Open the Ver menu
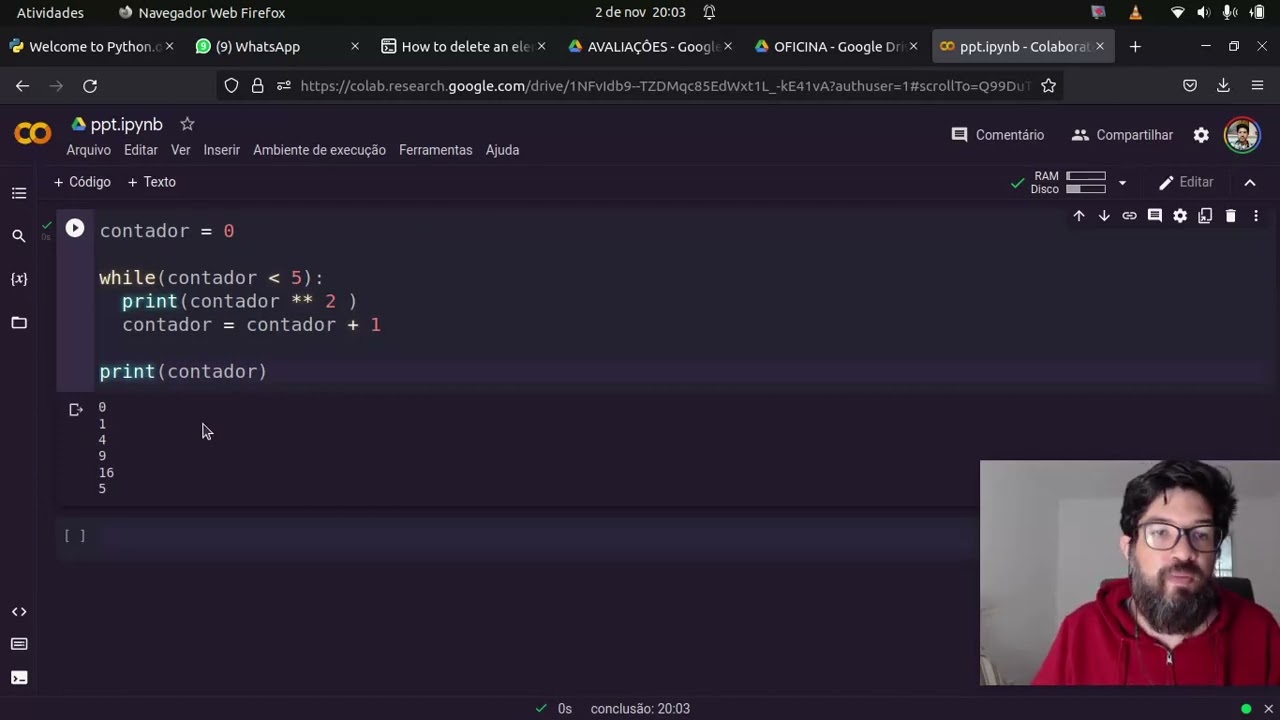Image resolution: width=1280 pixels, height=720 pixels. [x=180, y=150]
